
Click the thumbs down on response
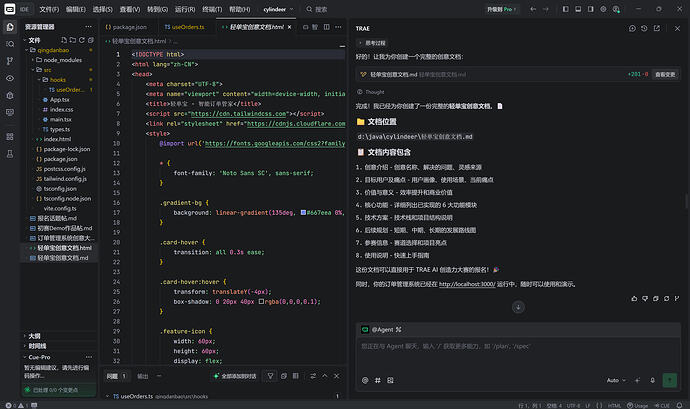[645, 298]
